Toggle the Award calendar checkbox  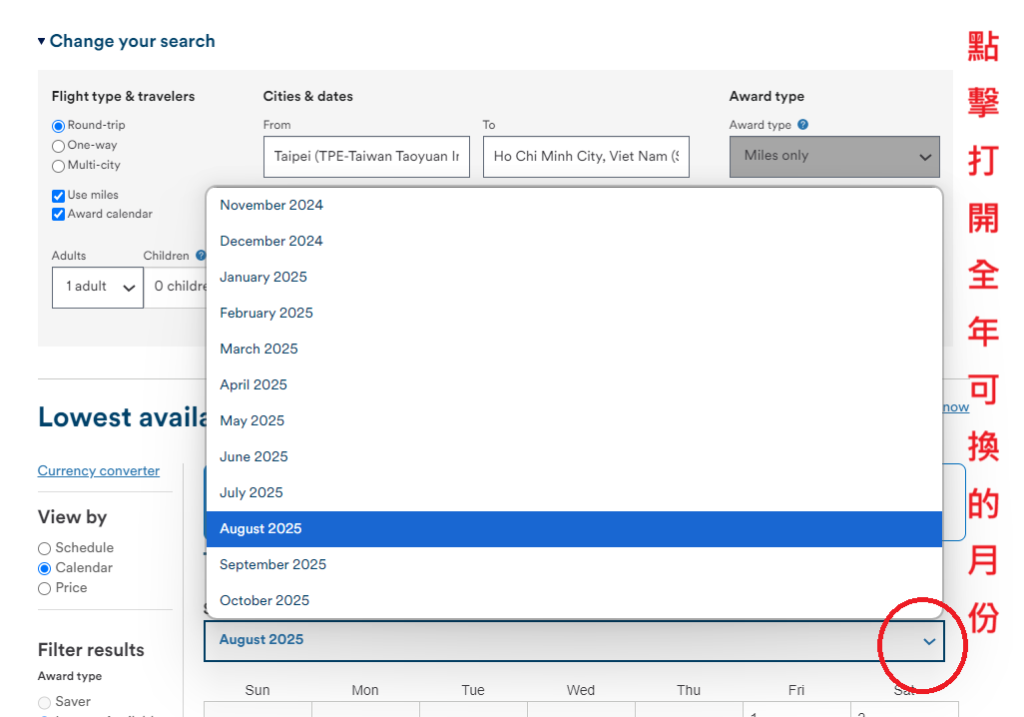(58, 215)
